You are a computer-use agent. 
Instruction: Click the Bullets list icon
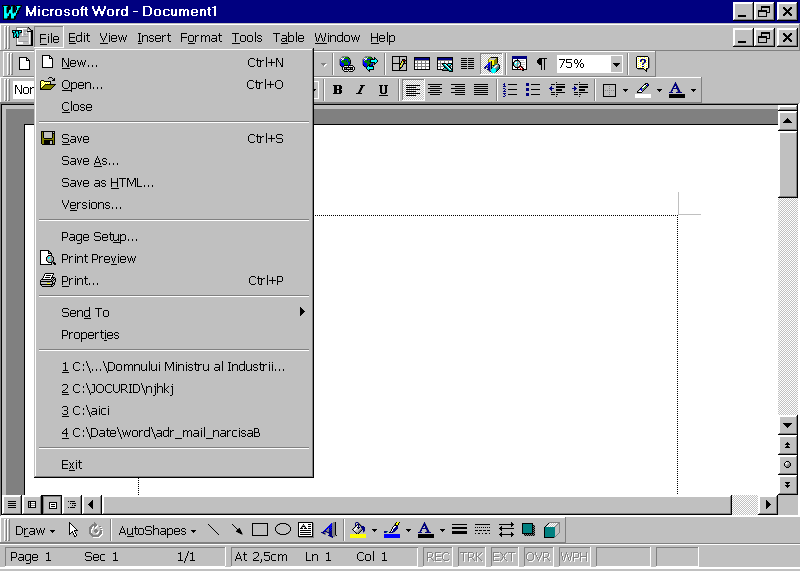click(x=533, y=90)
